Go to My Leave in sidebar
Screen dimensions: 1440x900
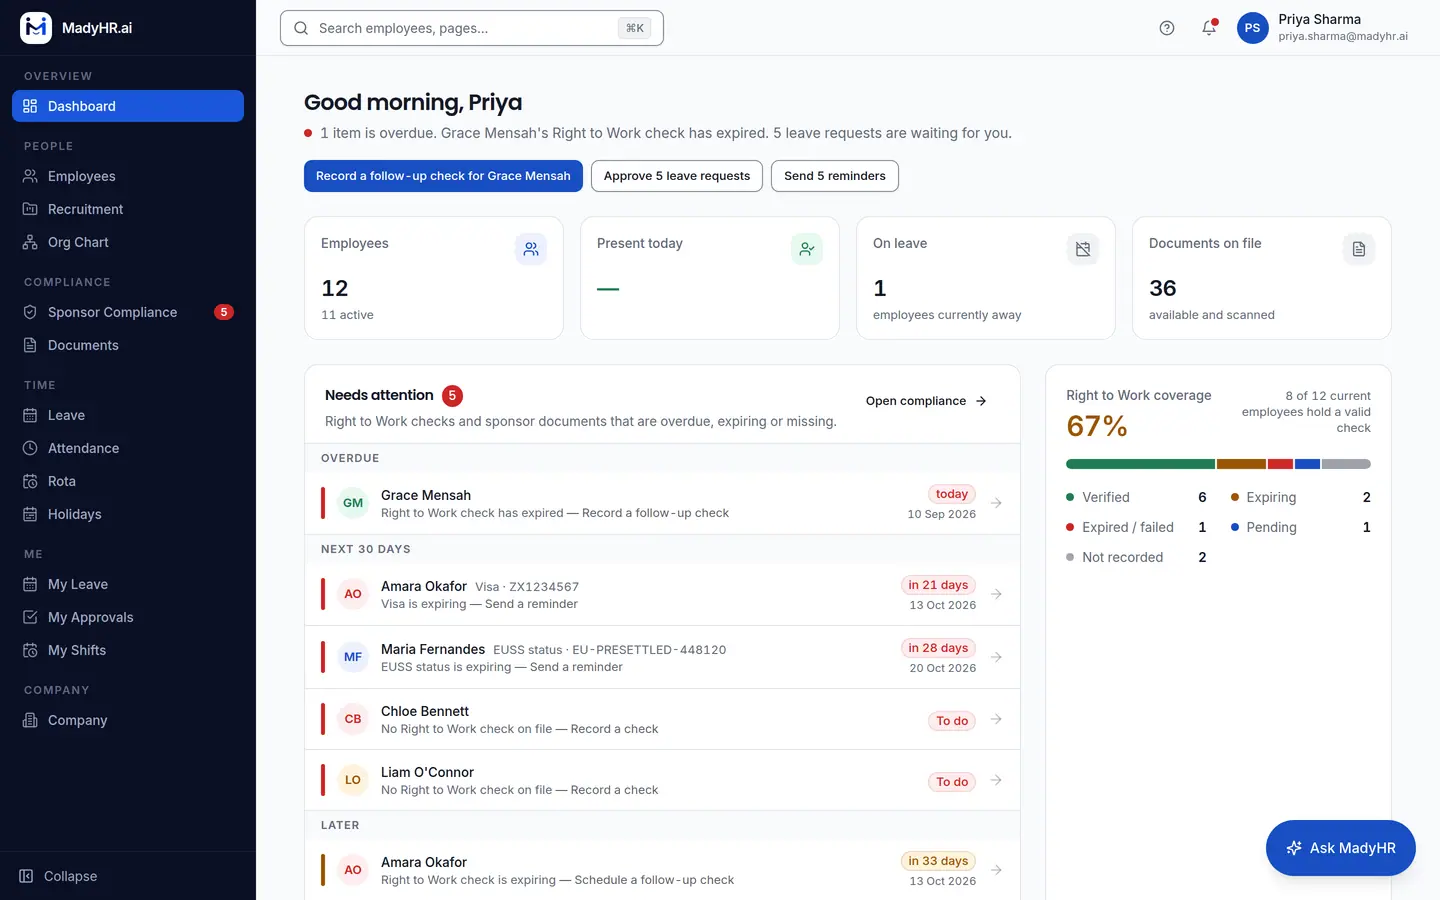(128, 584)
